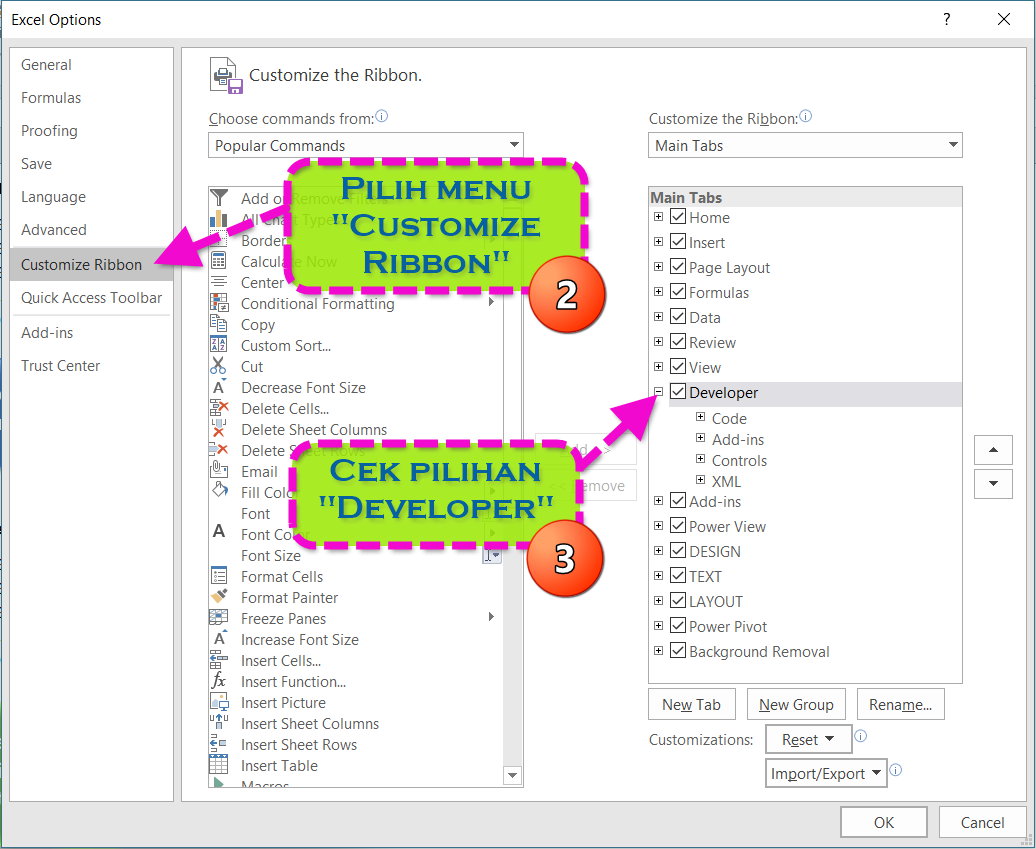The image size is (1036, 849).
Task: Expand the Home tab node
Action: 658,217
